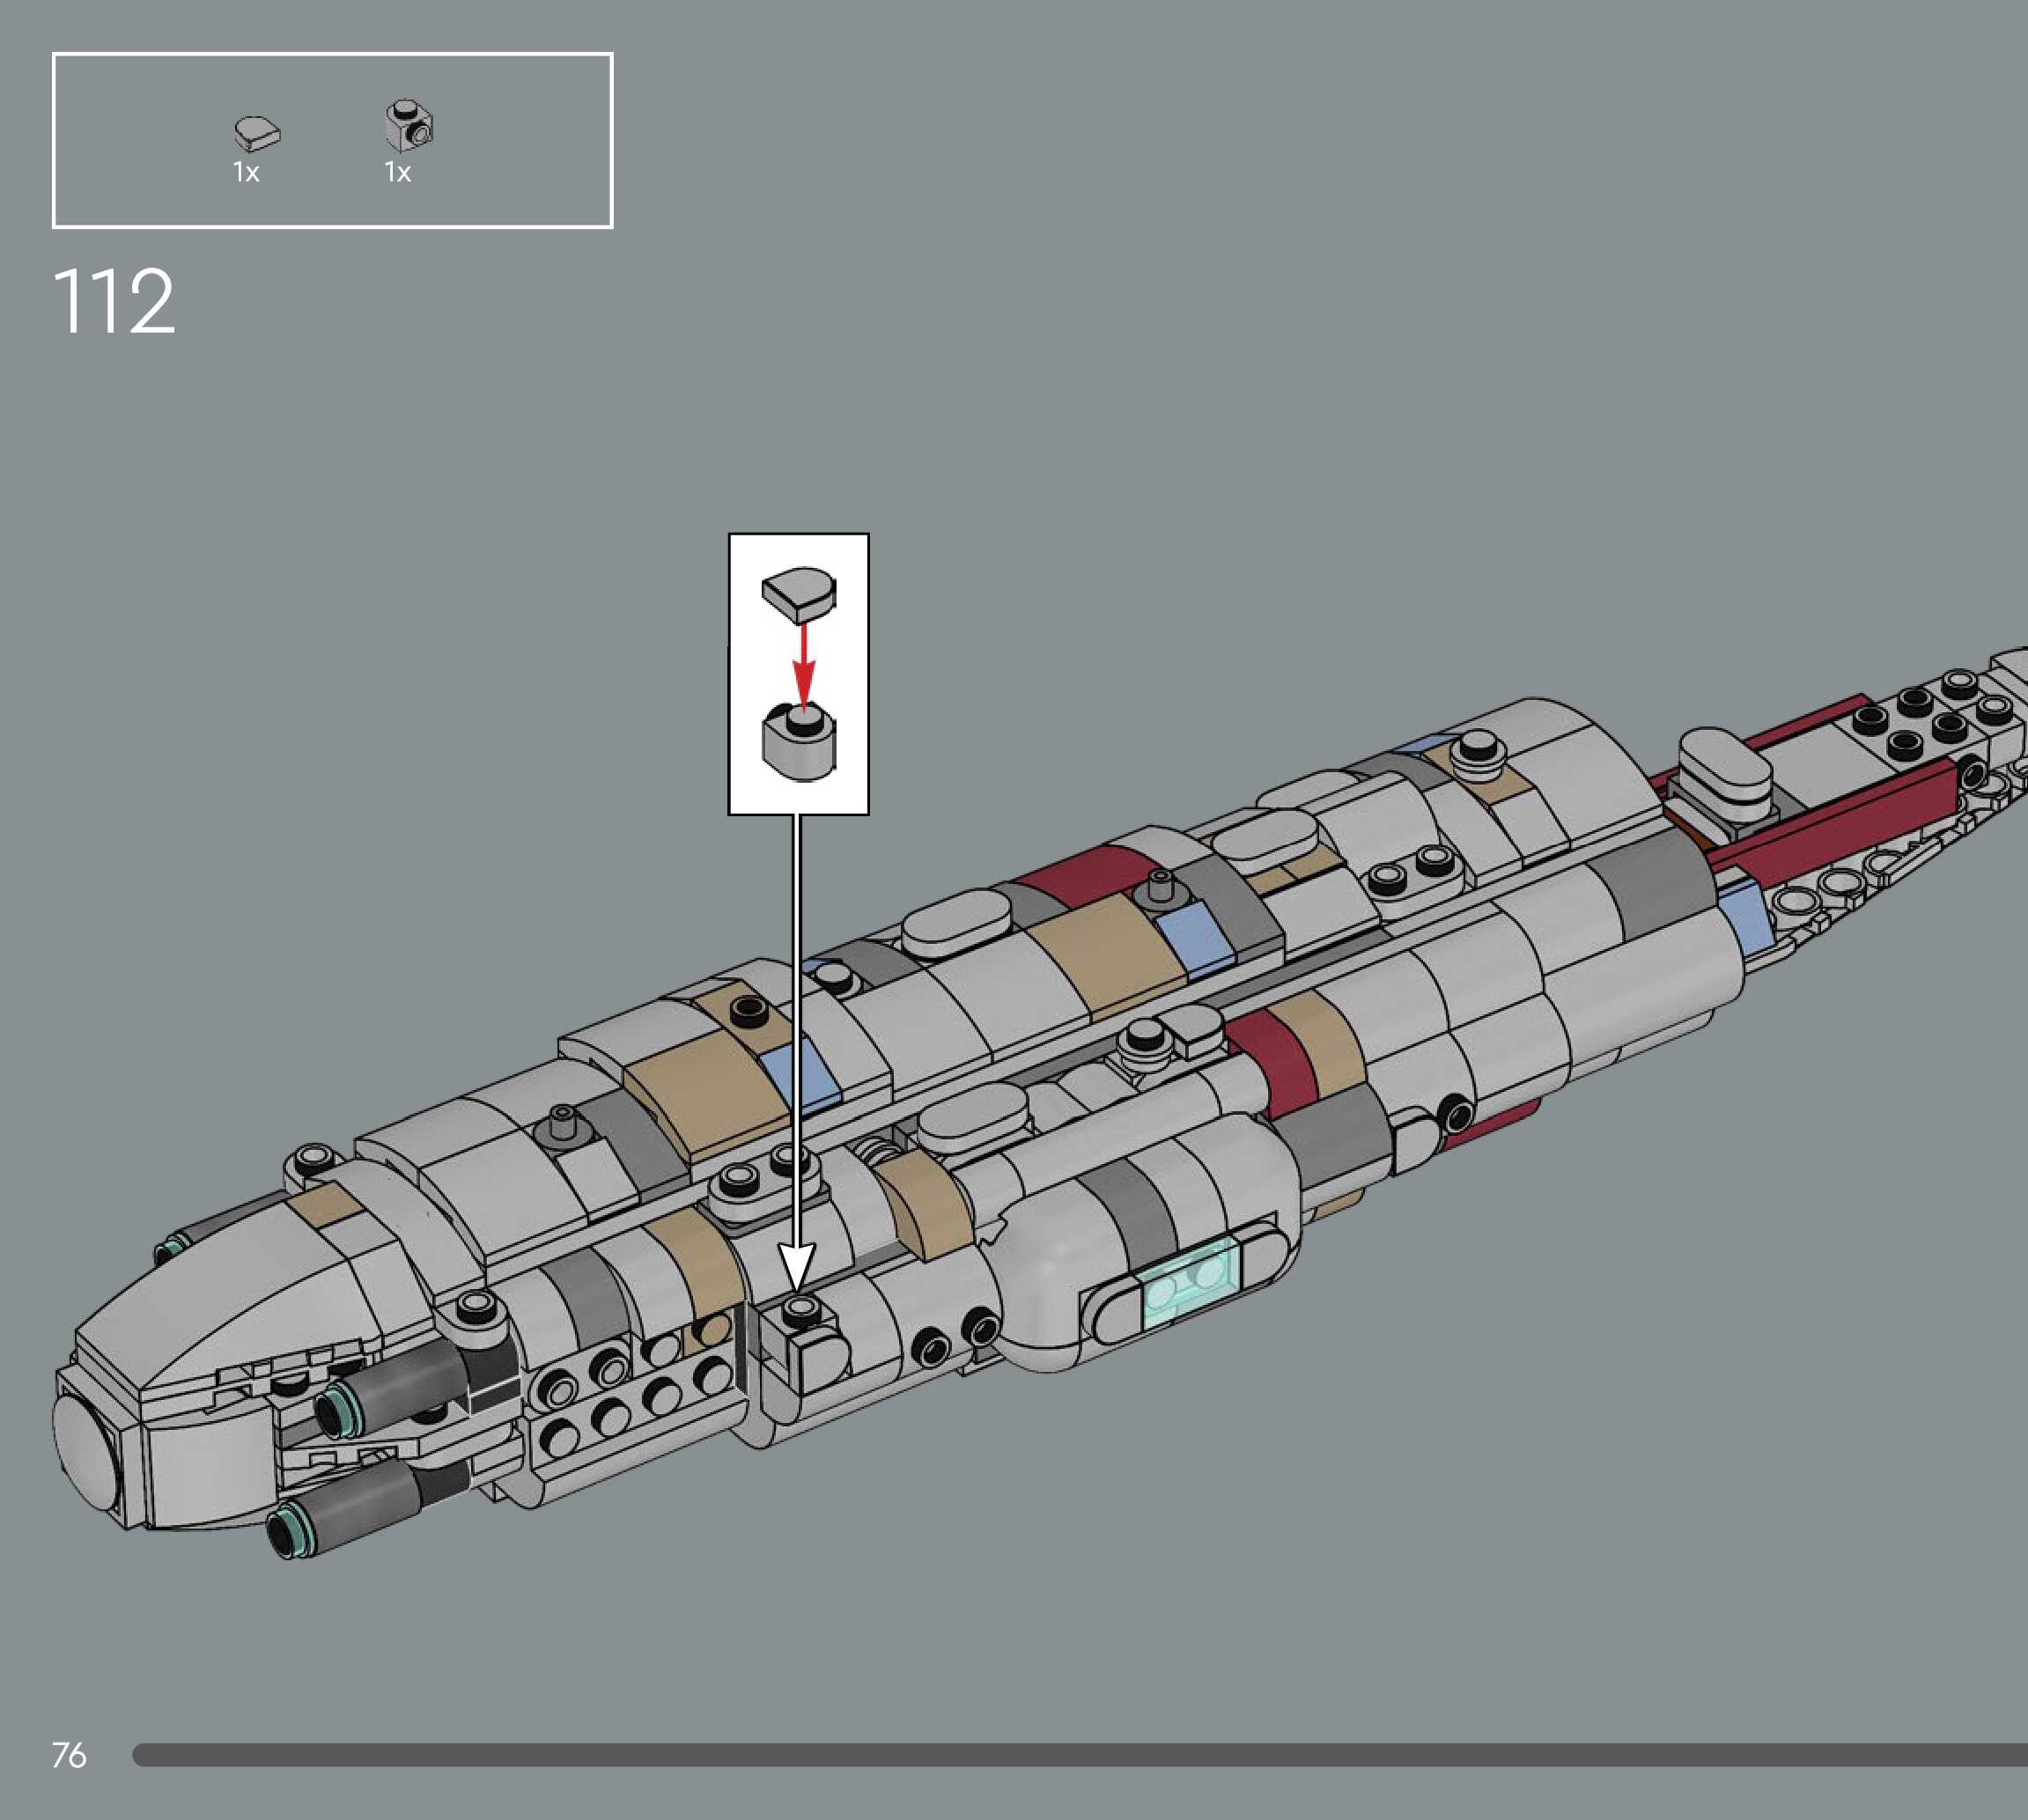Click the rounded tile in parts list

pos(257,133)
